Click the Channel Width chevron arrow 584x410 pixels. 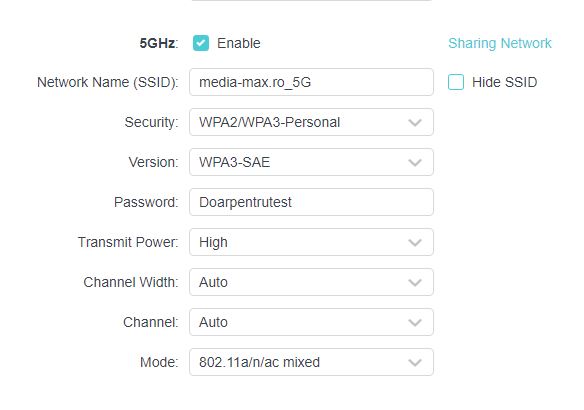coord(415,282)
